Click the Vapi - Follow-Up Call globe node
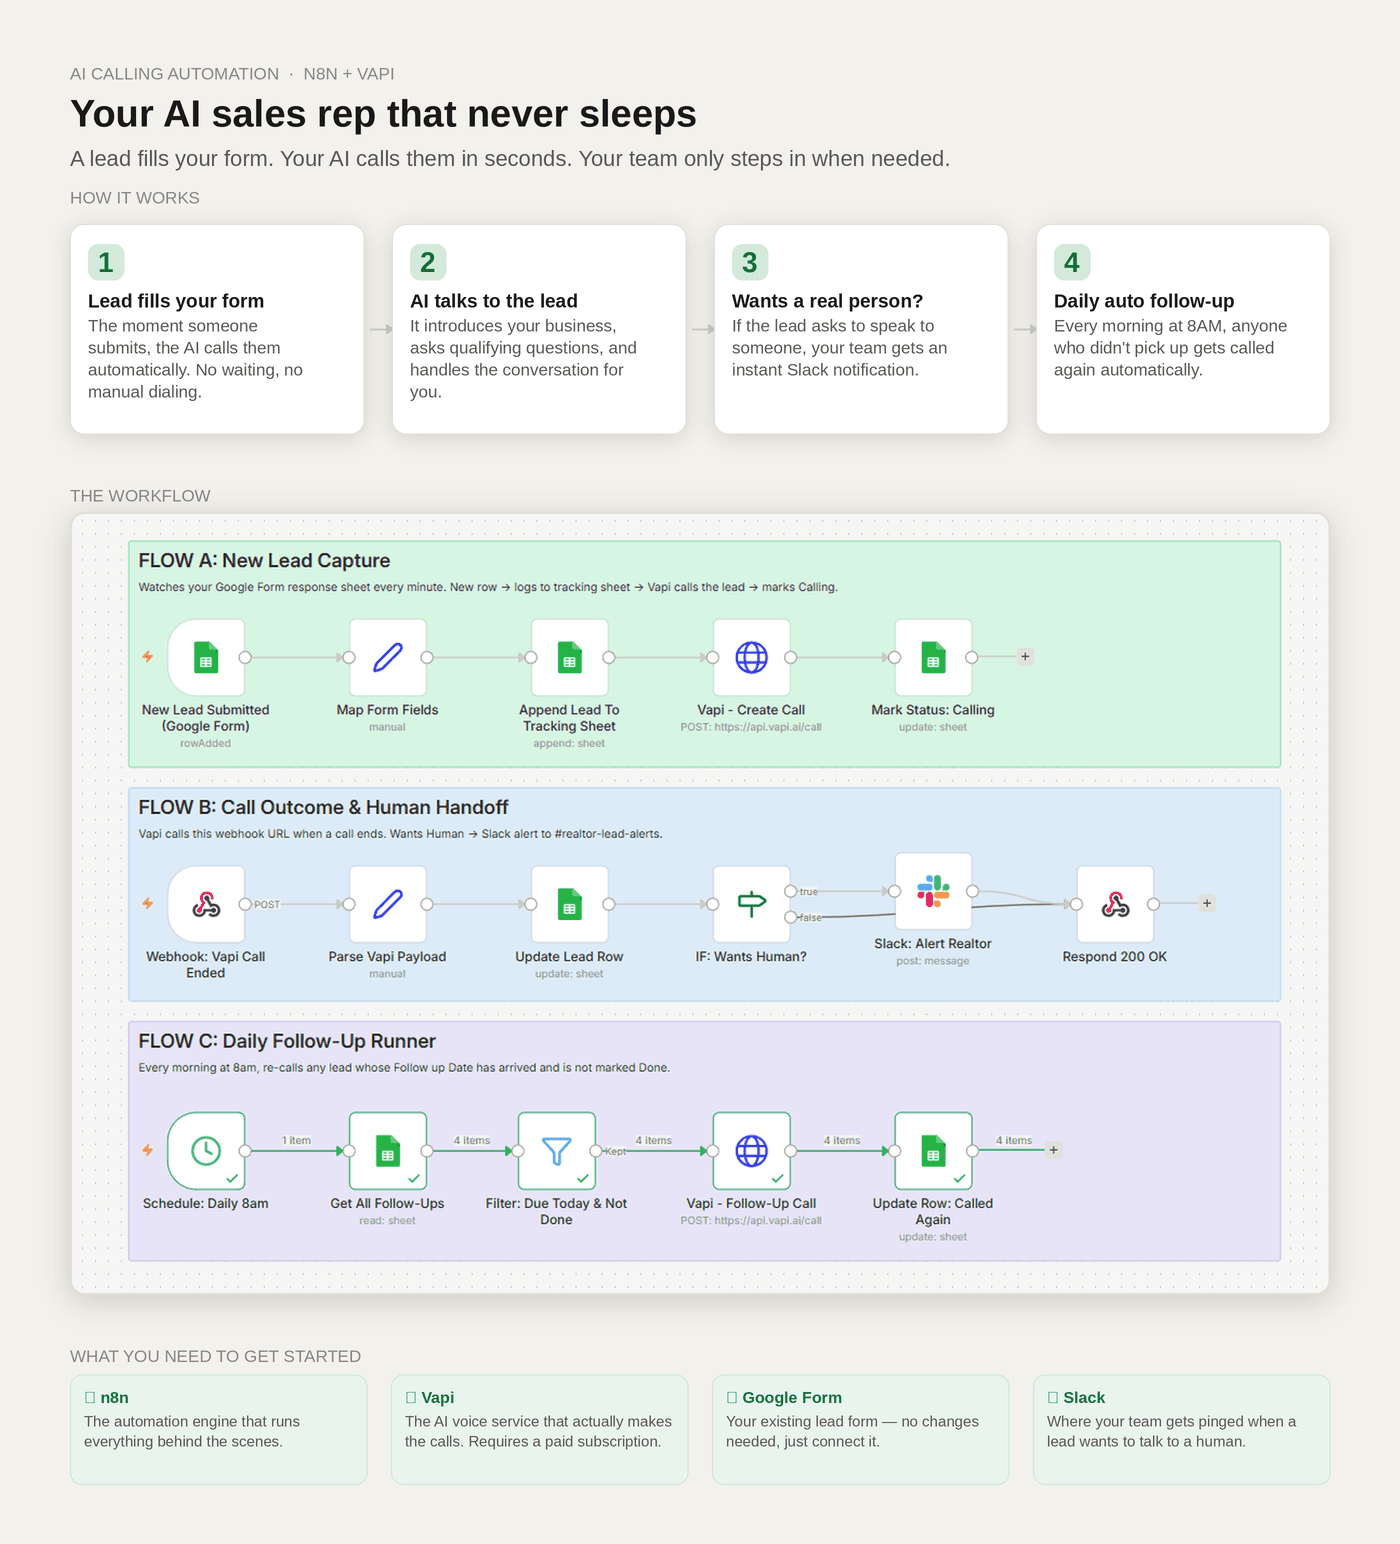Viewport: 1400px width, 1544px height. pos(752,1151)
